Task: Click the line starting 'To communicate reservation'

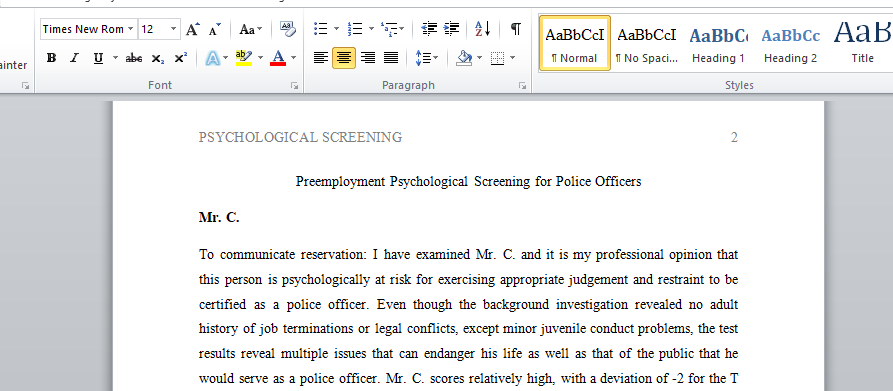Action: tap(468, 254)
